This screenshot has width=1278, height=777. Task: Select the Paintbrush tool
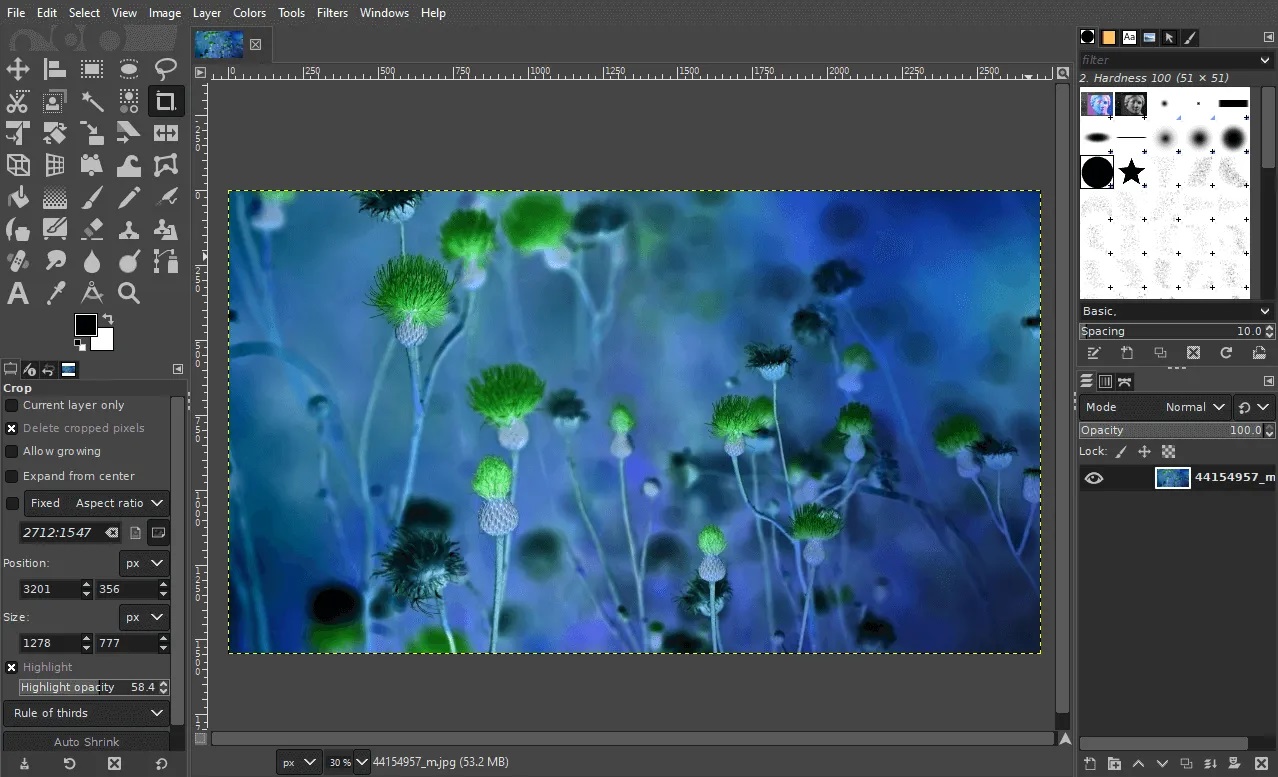coord(92,196)
